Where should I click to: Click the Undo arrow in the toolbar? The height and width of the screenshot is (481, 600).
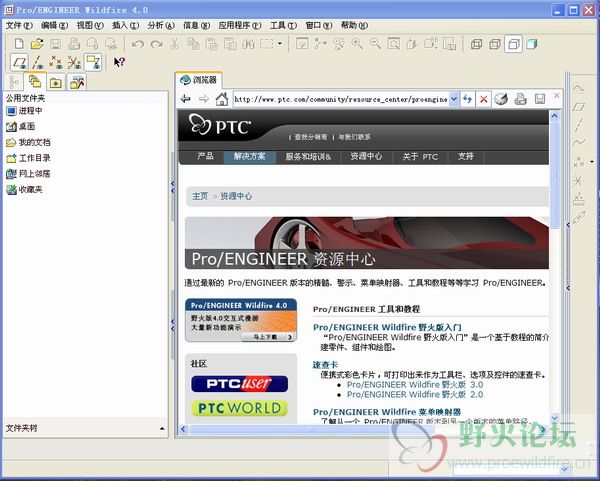[138, 44]
